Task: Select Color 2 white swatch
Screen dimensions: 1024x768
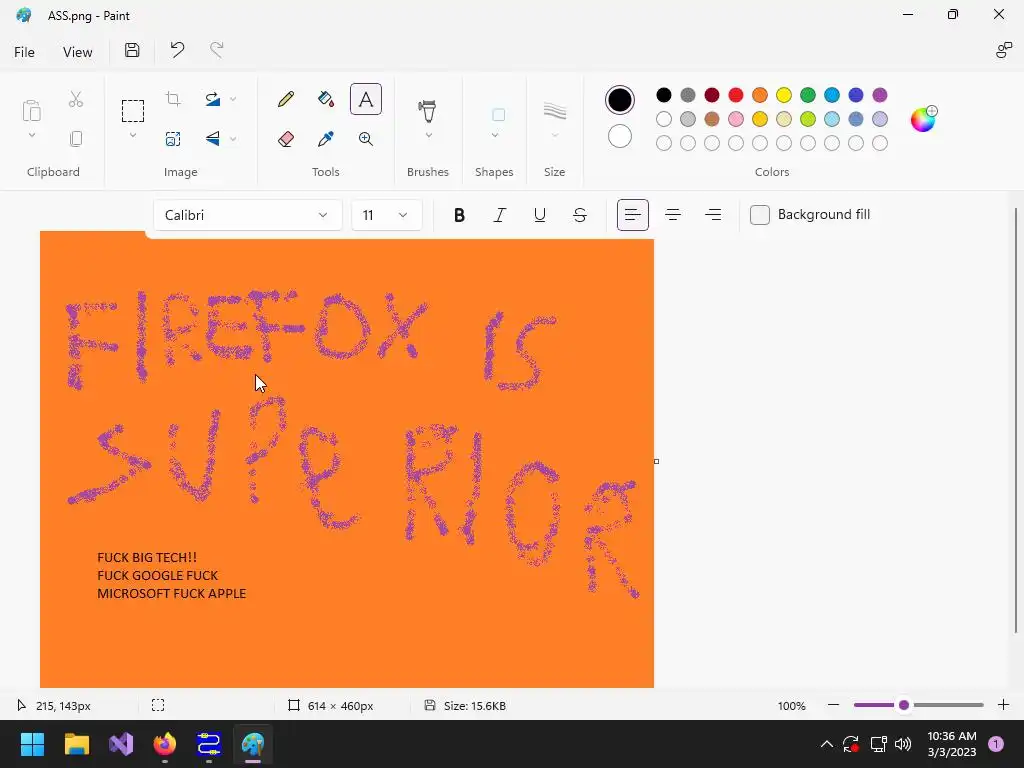Action: 620,136
